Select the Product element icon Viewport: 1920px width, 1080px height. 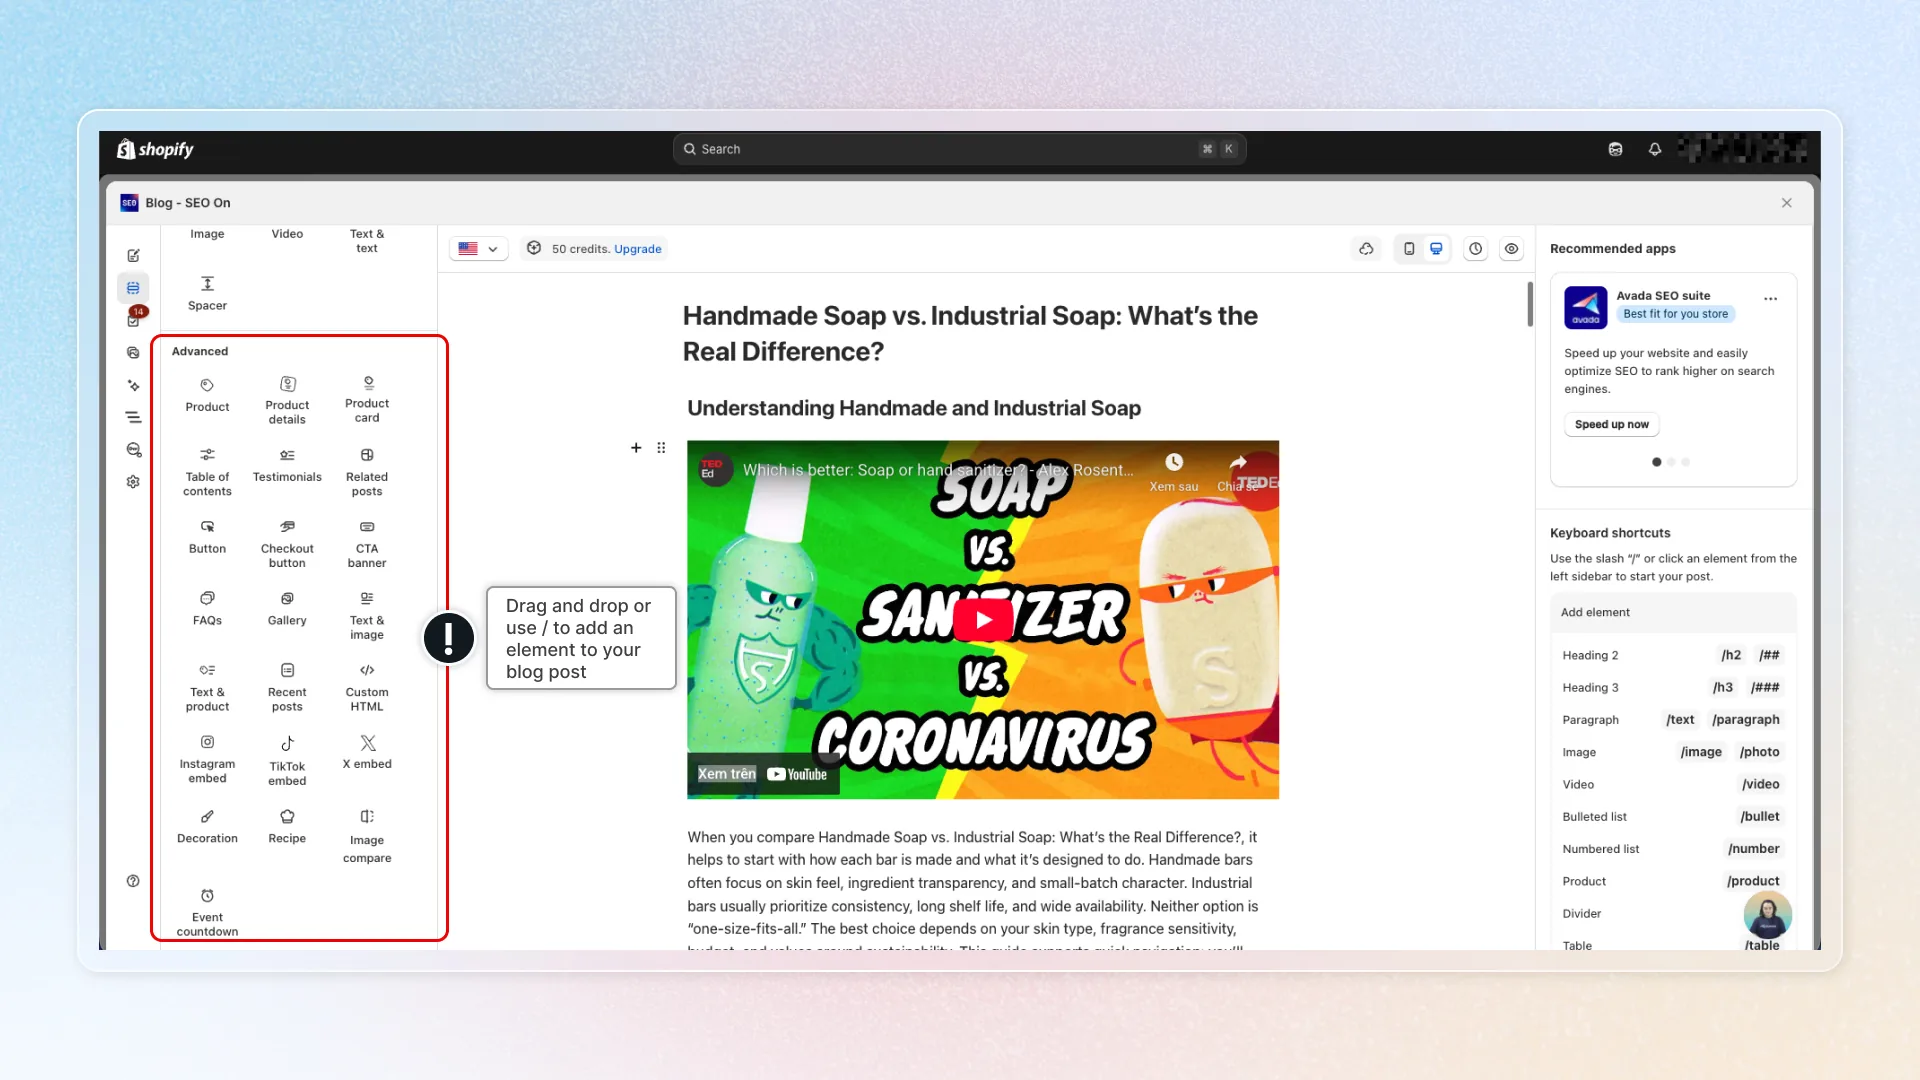[x=207, y=385]
